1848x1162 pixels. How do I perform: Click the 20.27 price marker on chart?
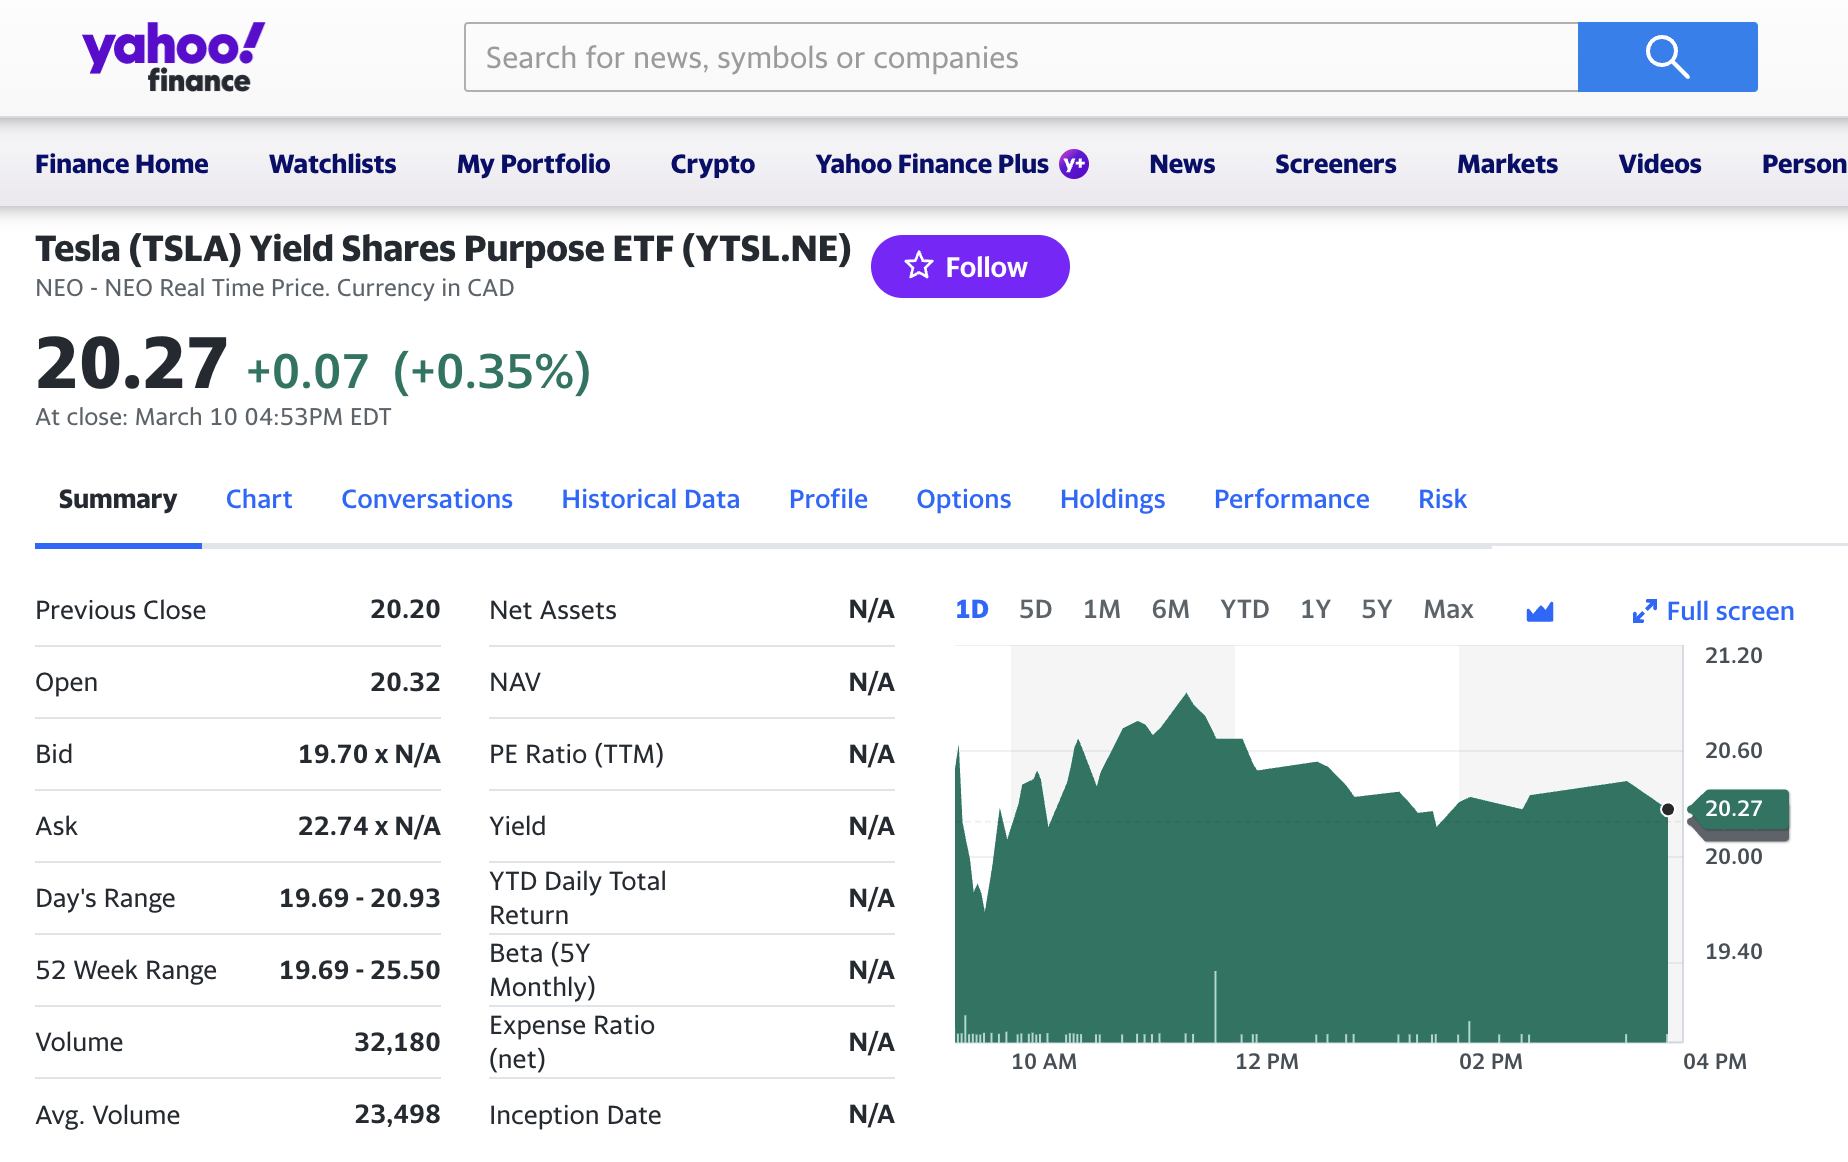(1738, 809)
